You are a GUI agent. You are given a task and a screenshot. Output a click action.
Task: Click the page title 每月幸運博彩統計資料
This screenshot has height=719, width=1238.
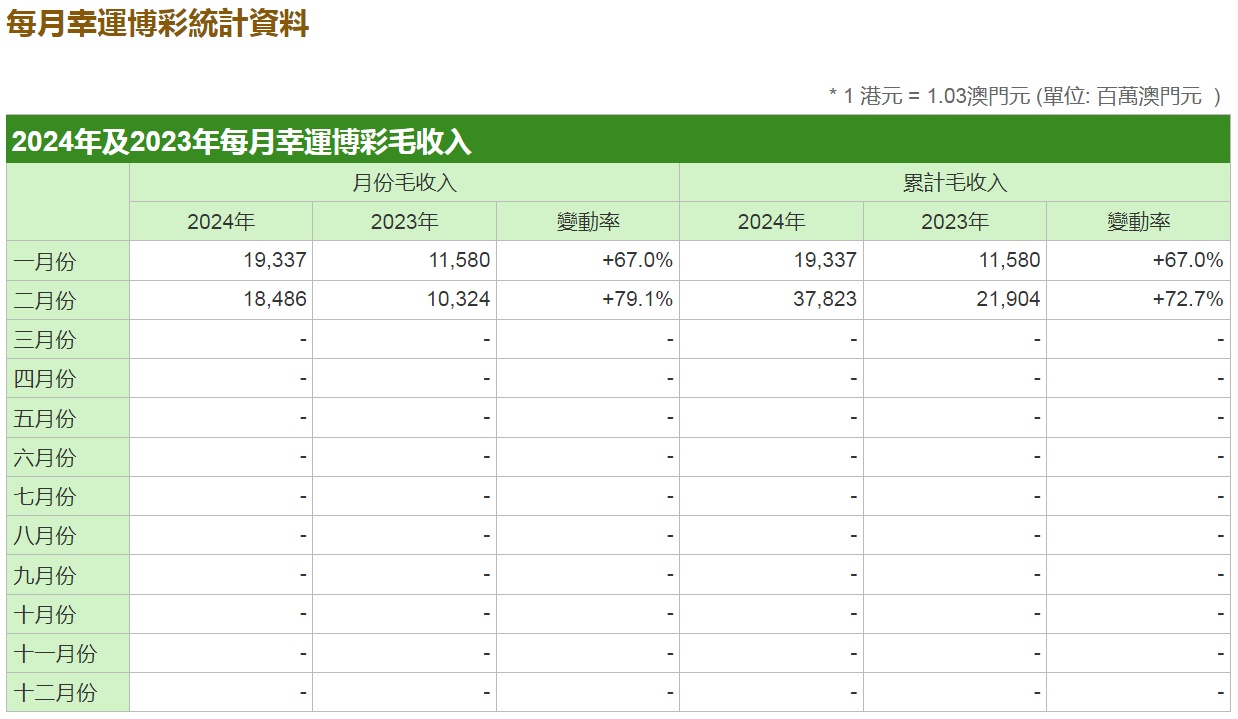click(x=158, y=24)
